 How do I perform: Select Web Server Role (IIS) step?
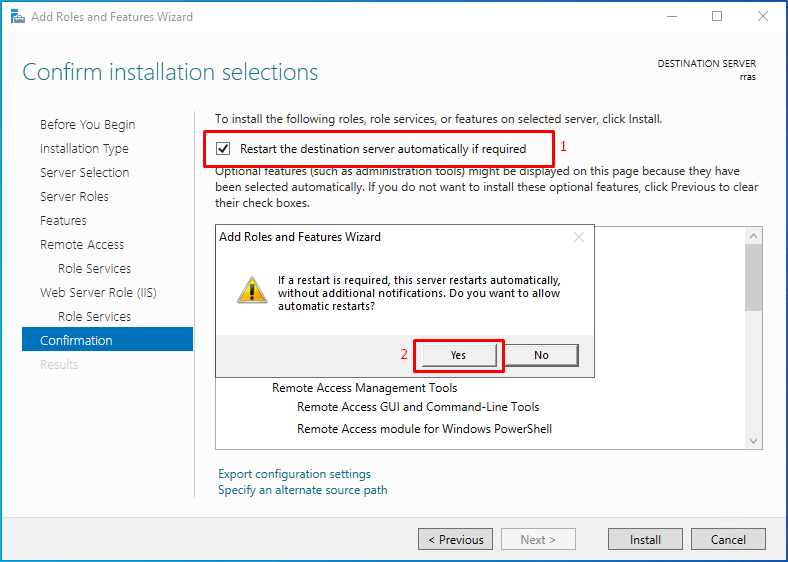98,293
